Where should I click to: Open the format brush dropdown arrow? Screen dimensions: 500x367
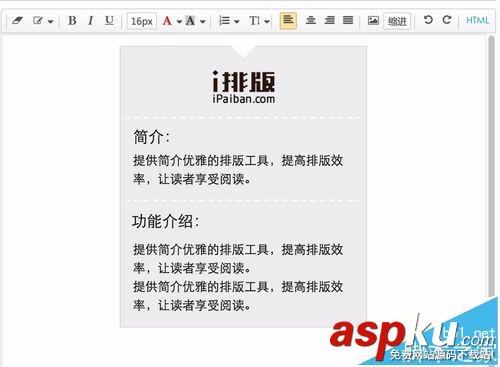coord(50,22)
